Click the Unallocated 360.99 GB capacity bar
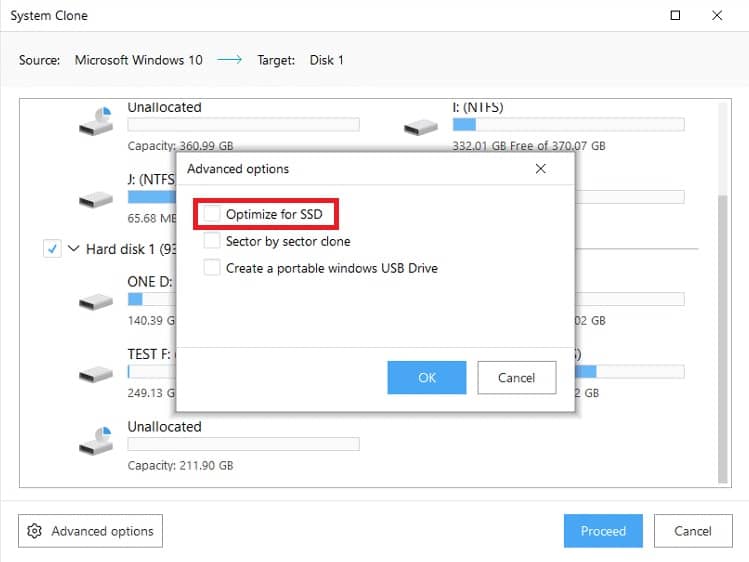 tap(243, 125)
